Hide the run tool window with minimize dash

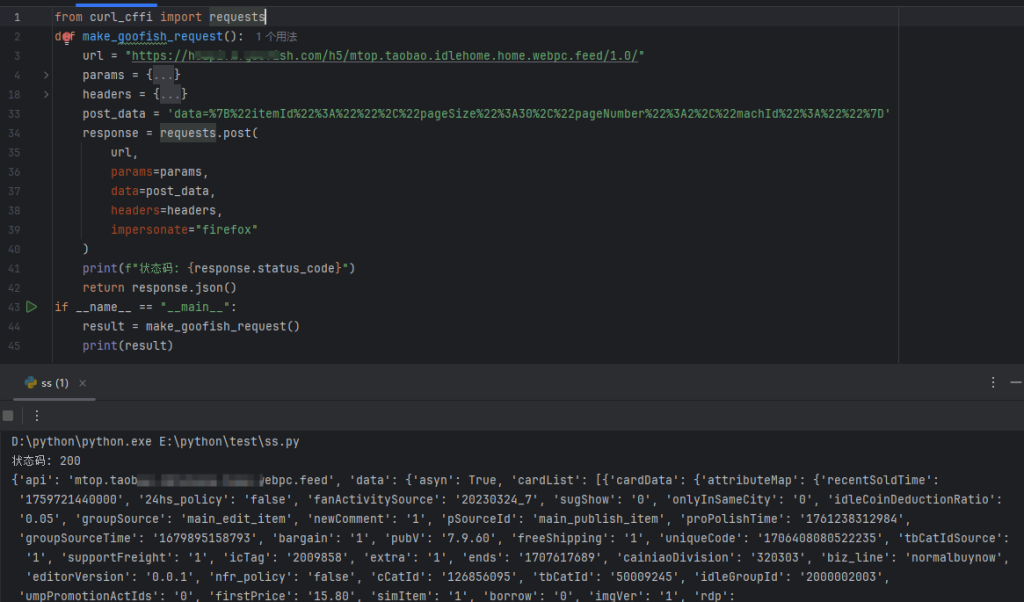click(1015, 383)
